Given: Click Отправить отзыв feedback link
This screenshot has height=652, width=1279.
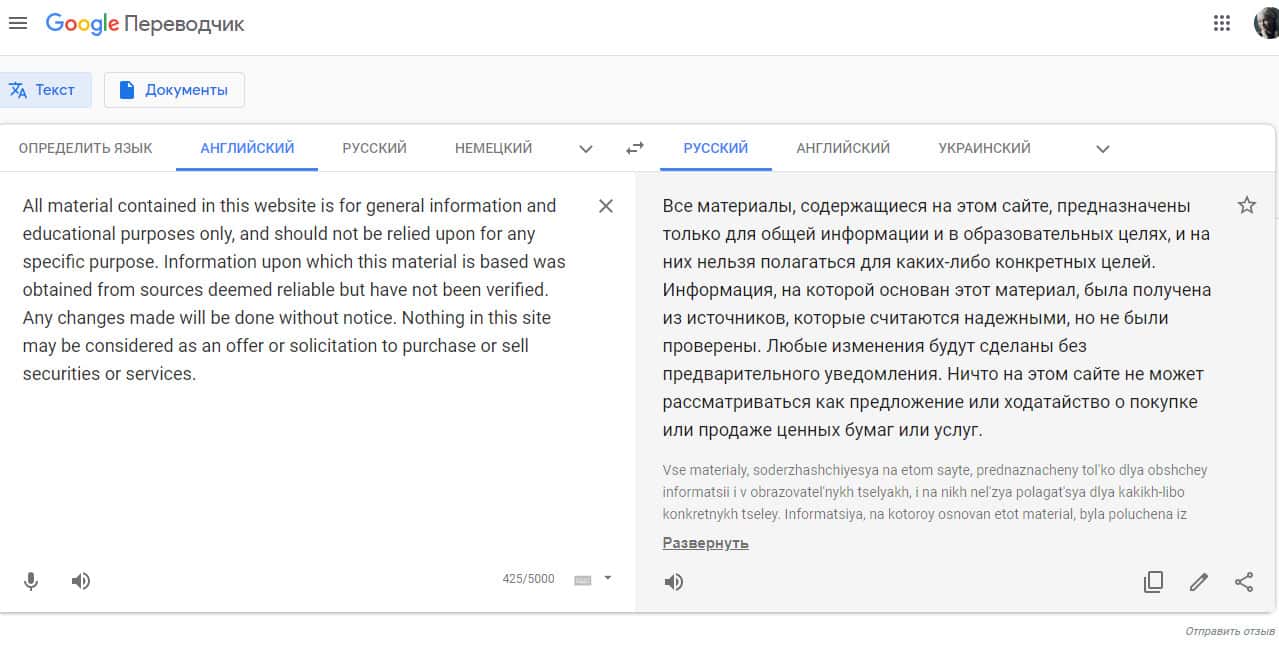Looking at the screenshot, I should (1229, 631).
